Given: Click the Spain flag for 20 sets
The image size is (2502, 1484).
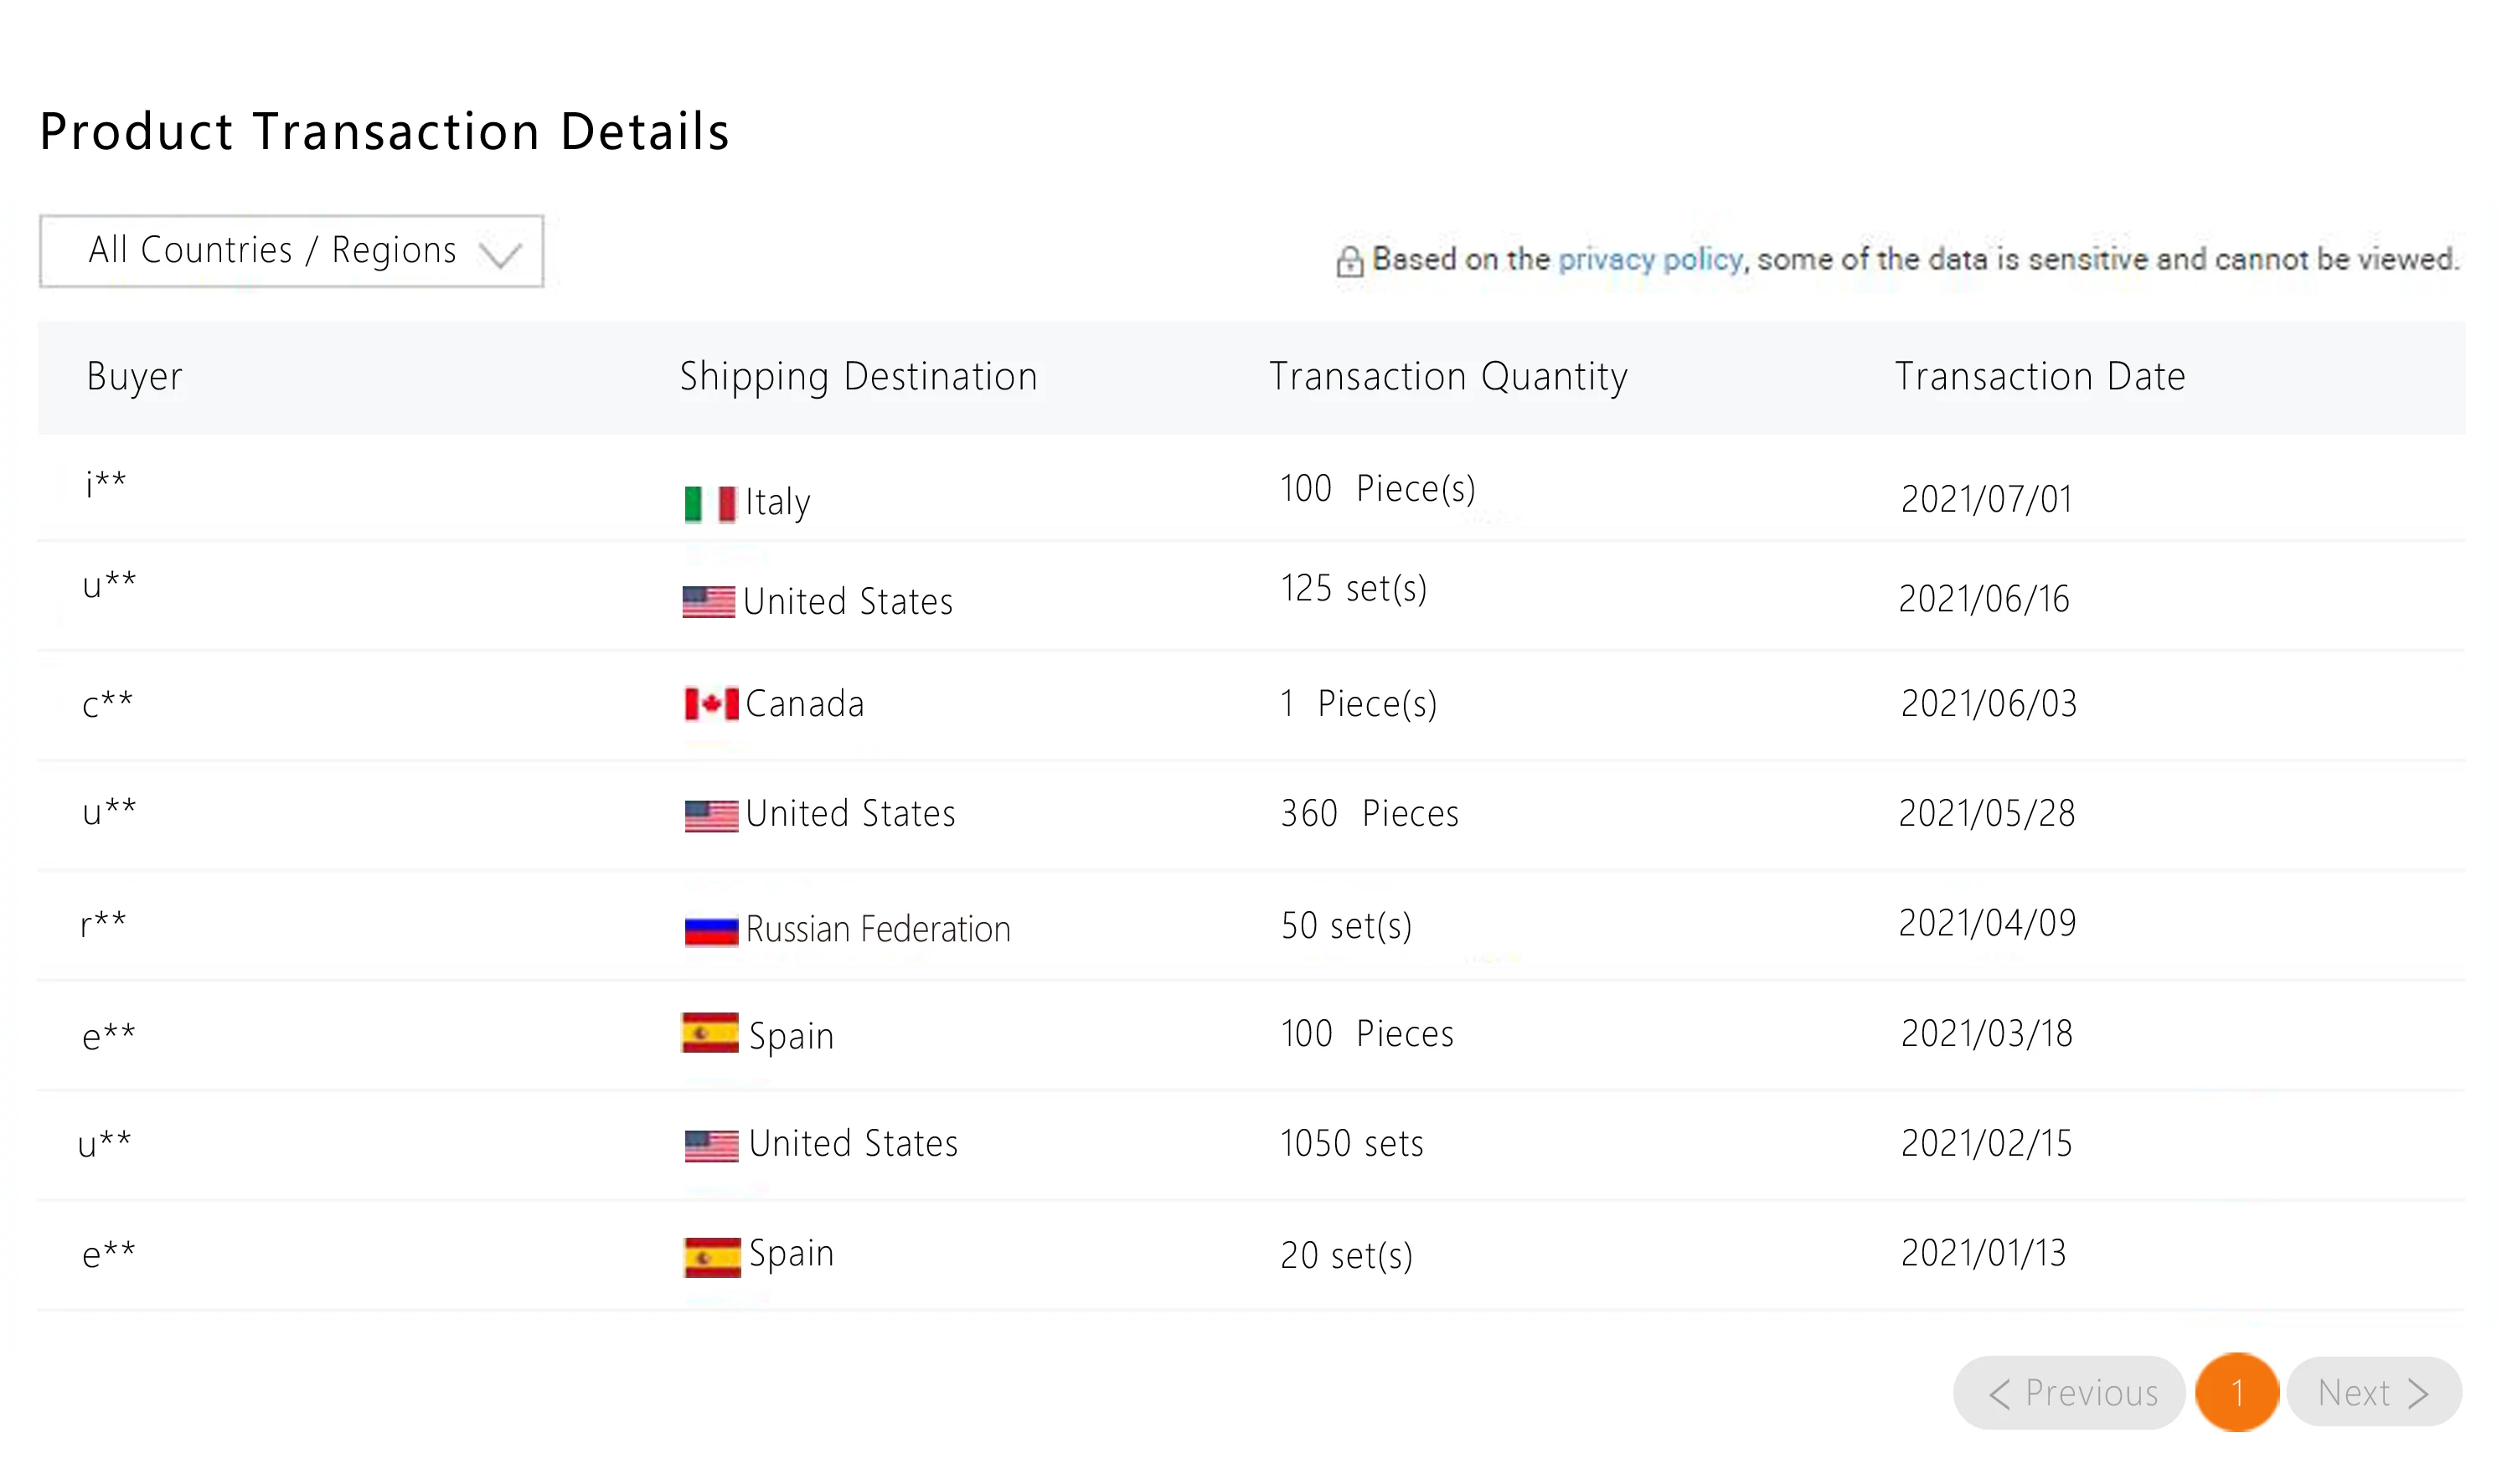Looking at the screenshot, I should (x=712, y=1257).
